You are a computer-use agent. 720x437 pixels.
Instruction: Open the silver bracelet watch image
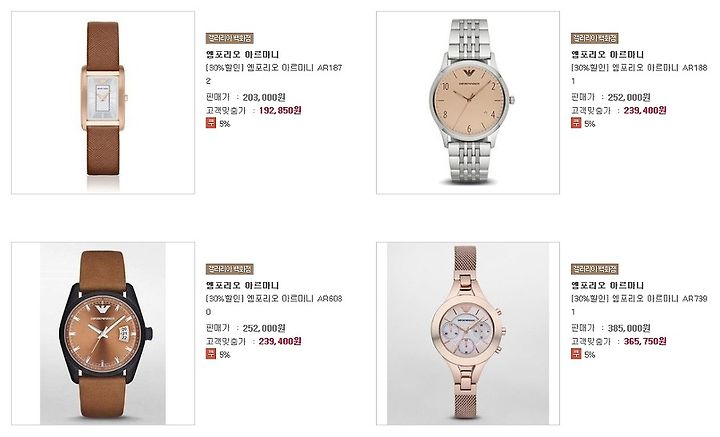(468, 103)
